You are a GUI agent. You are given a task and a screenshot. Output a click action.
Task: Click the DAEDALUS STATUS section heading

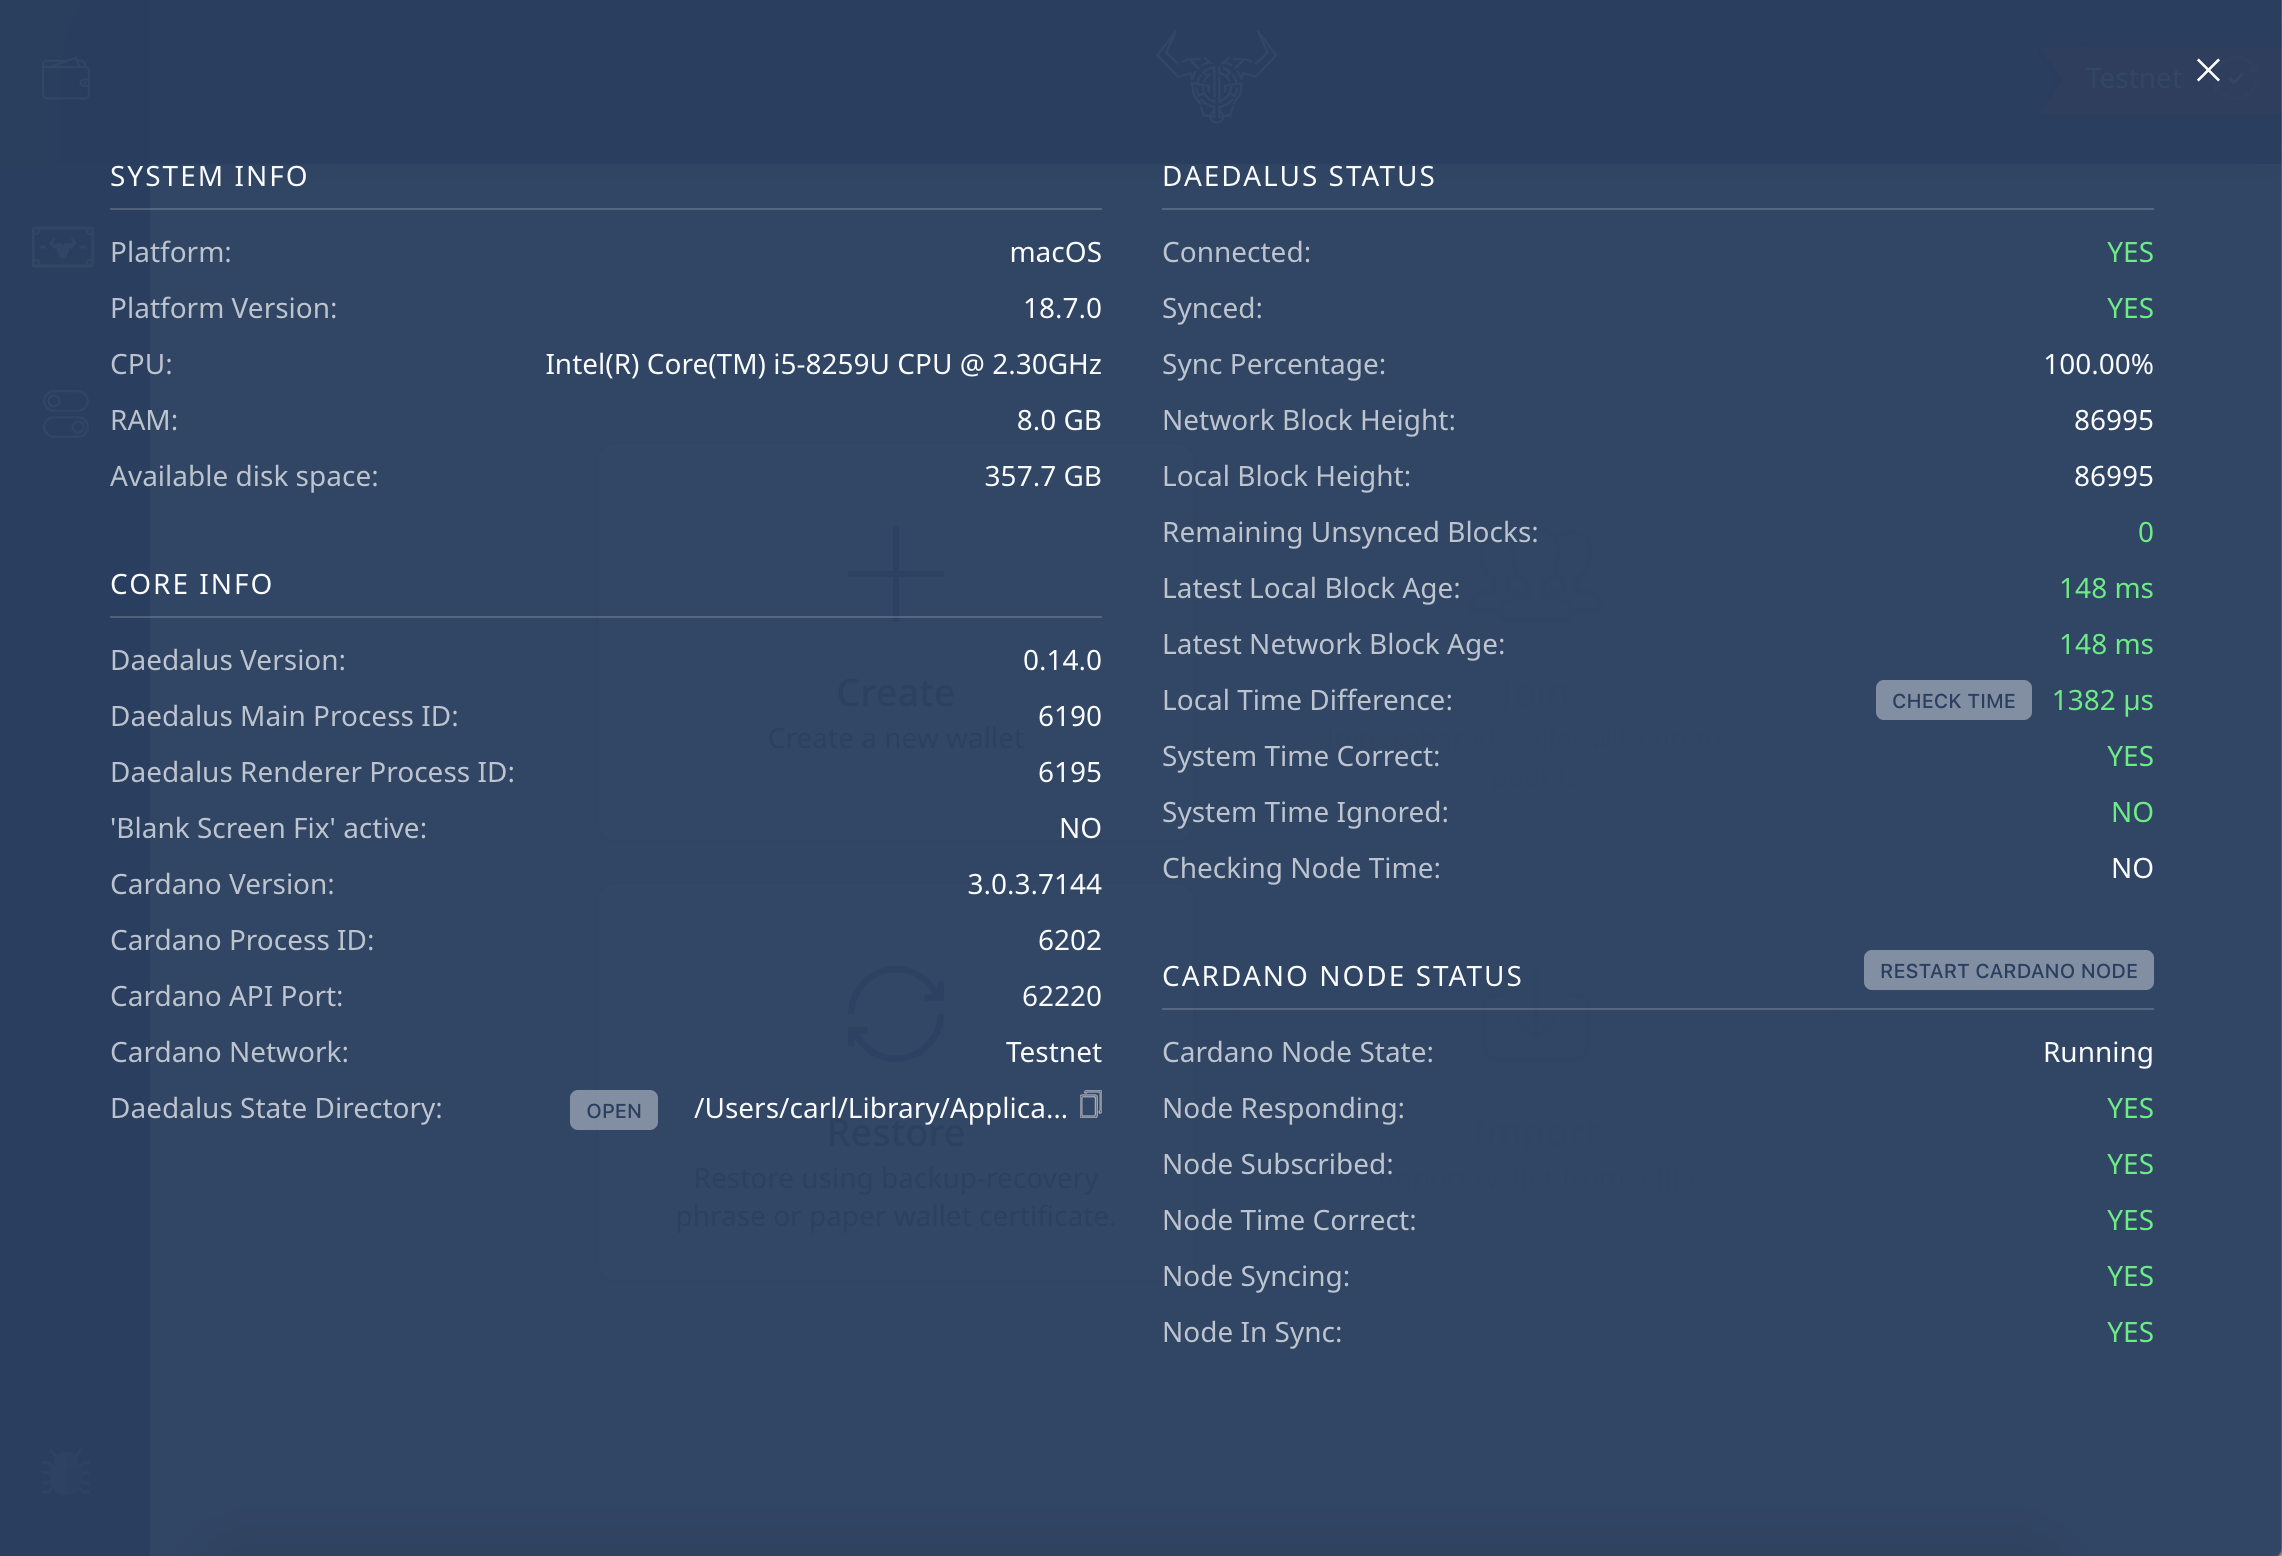1298,176
